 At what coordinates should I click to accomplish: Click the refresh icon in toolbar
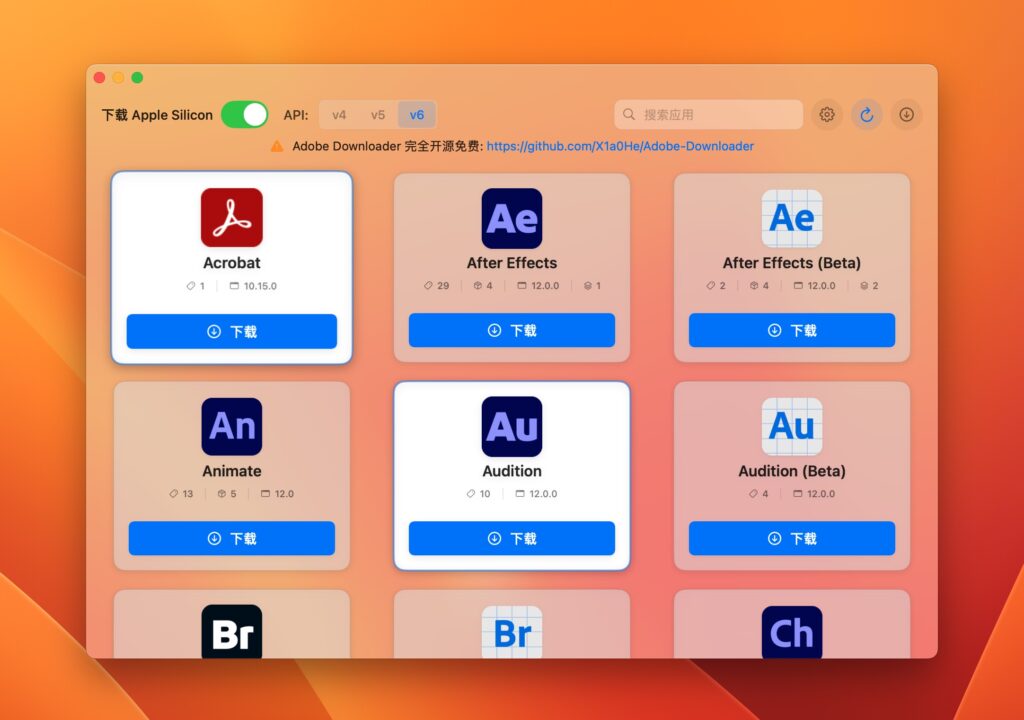pos(866,114)
